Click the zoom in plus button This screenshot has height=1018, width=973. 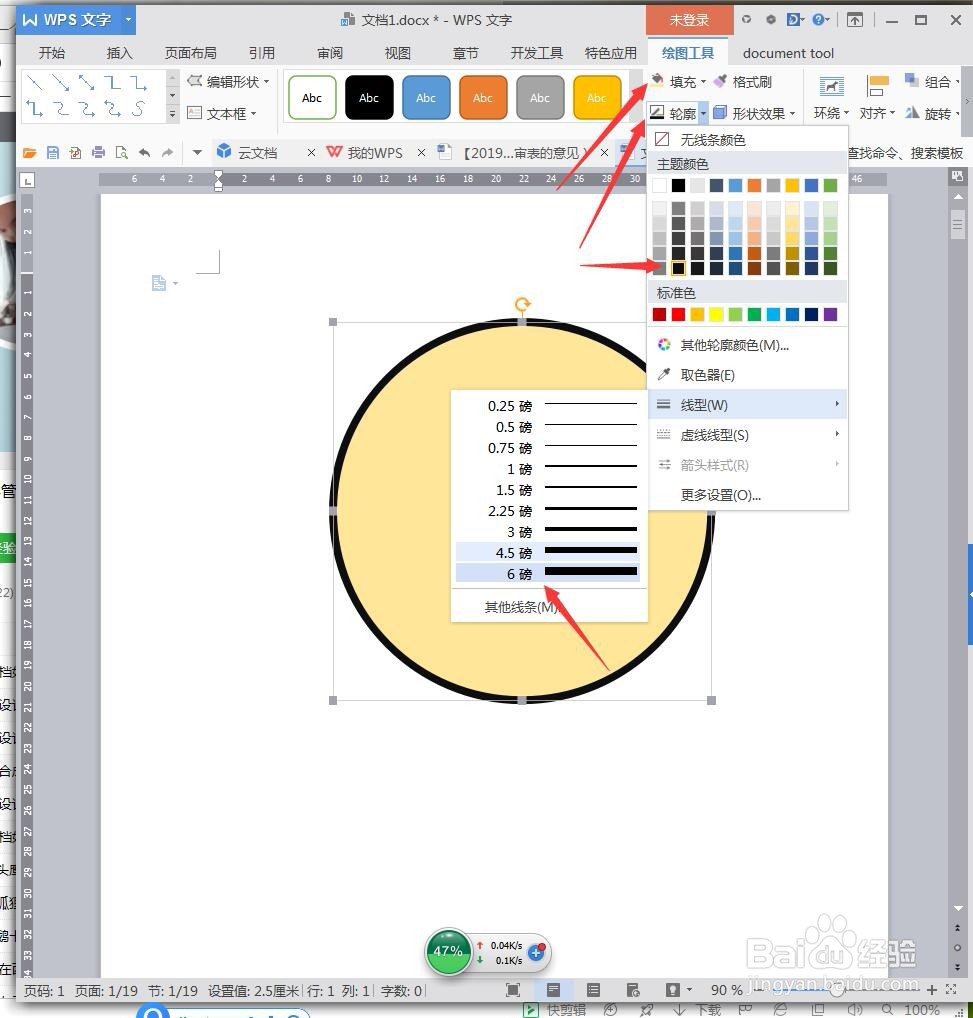click(931, 990)
